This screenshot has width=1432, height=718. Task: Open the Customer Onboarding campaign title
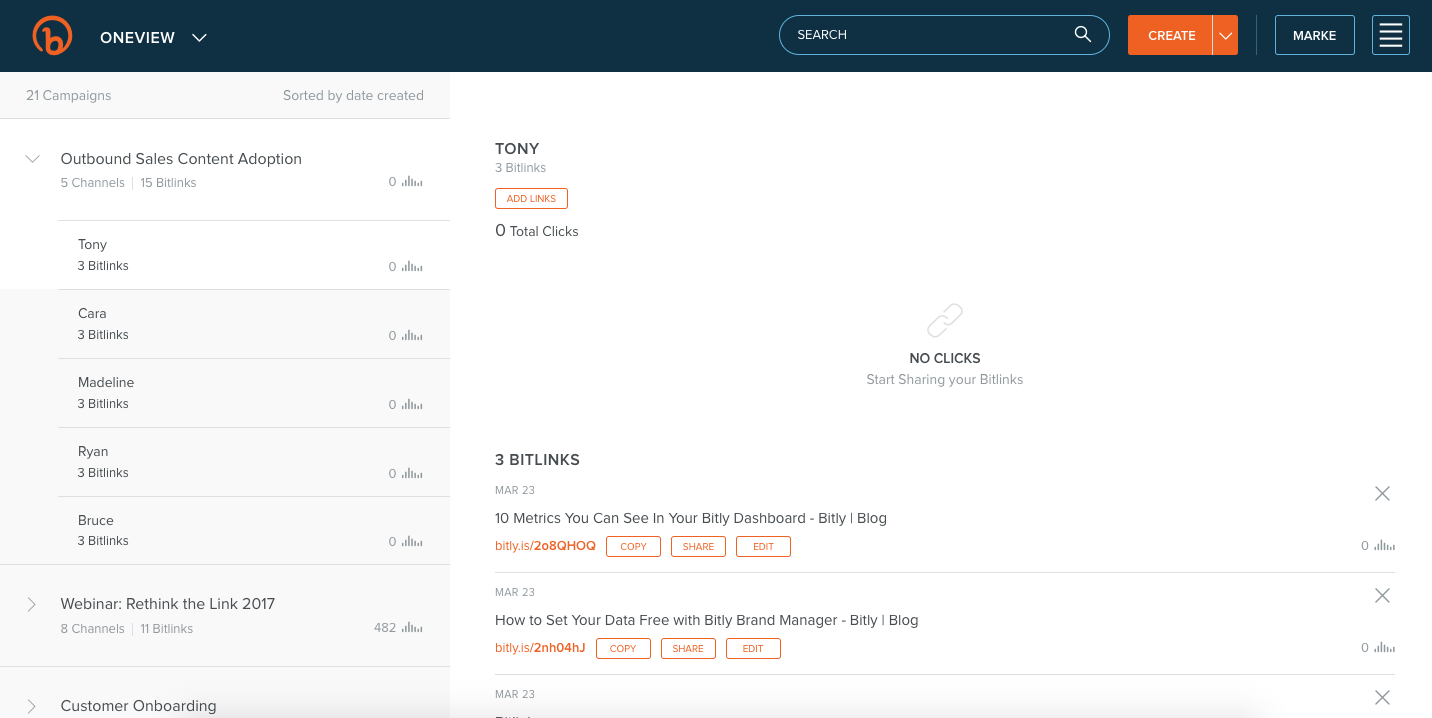(x=139, y=706)
